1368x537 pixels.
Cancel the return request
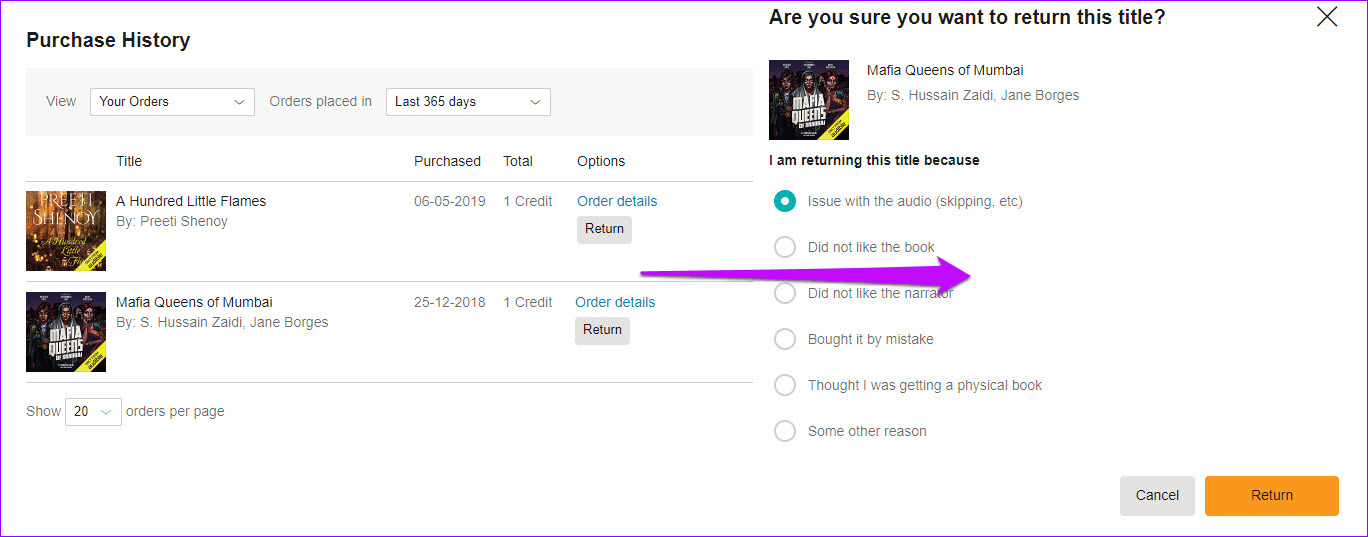coord(1157,496)
